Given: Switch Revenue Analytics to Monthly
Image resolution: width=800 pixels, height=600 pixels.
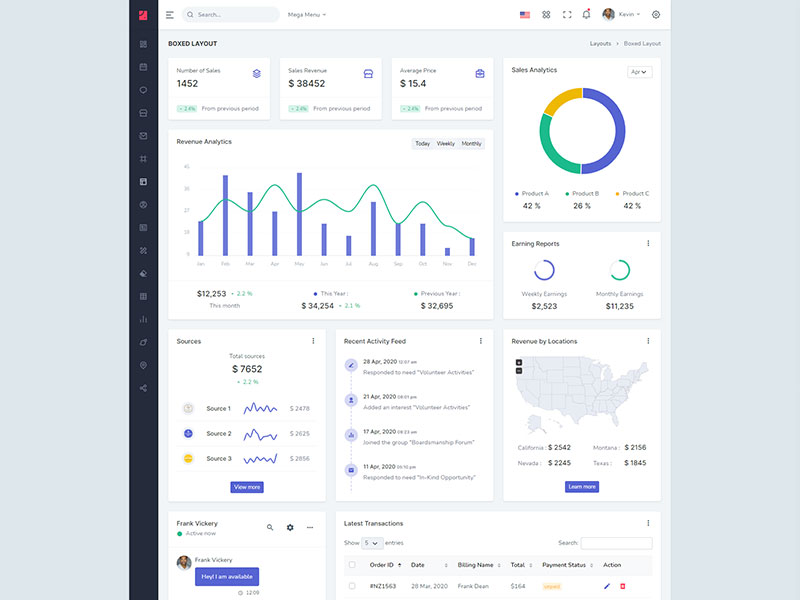Looking at the screenshot, I should (x=471, y=144).
